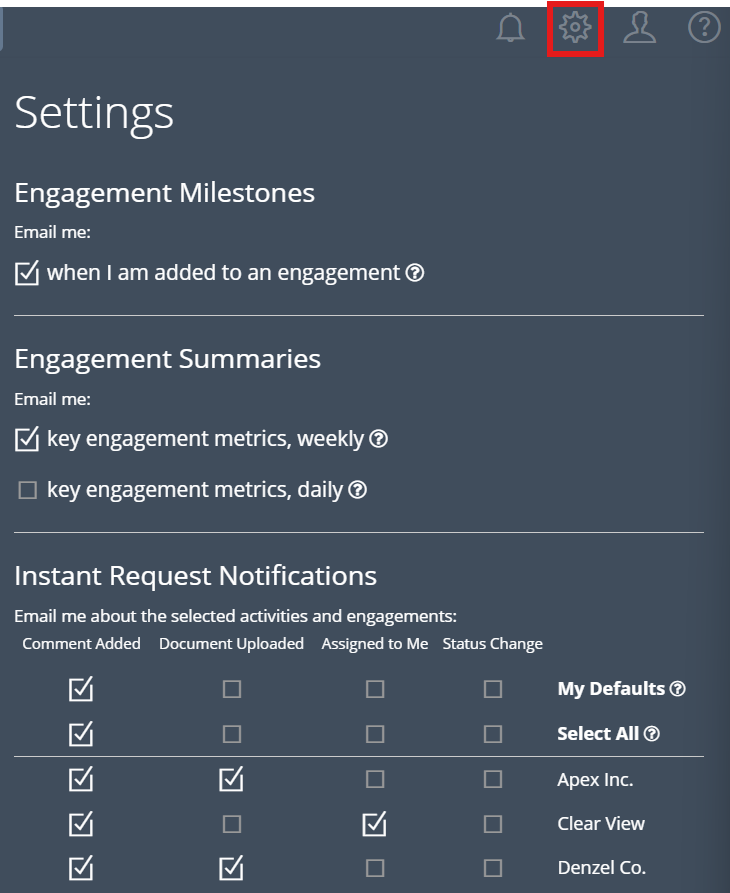Check Document Uploaded for Clear View
Viewport: 730px width, 893px height.
[232, 824]
